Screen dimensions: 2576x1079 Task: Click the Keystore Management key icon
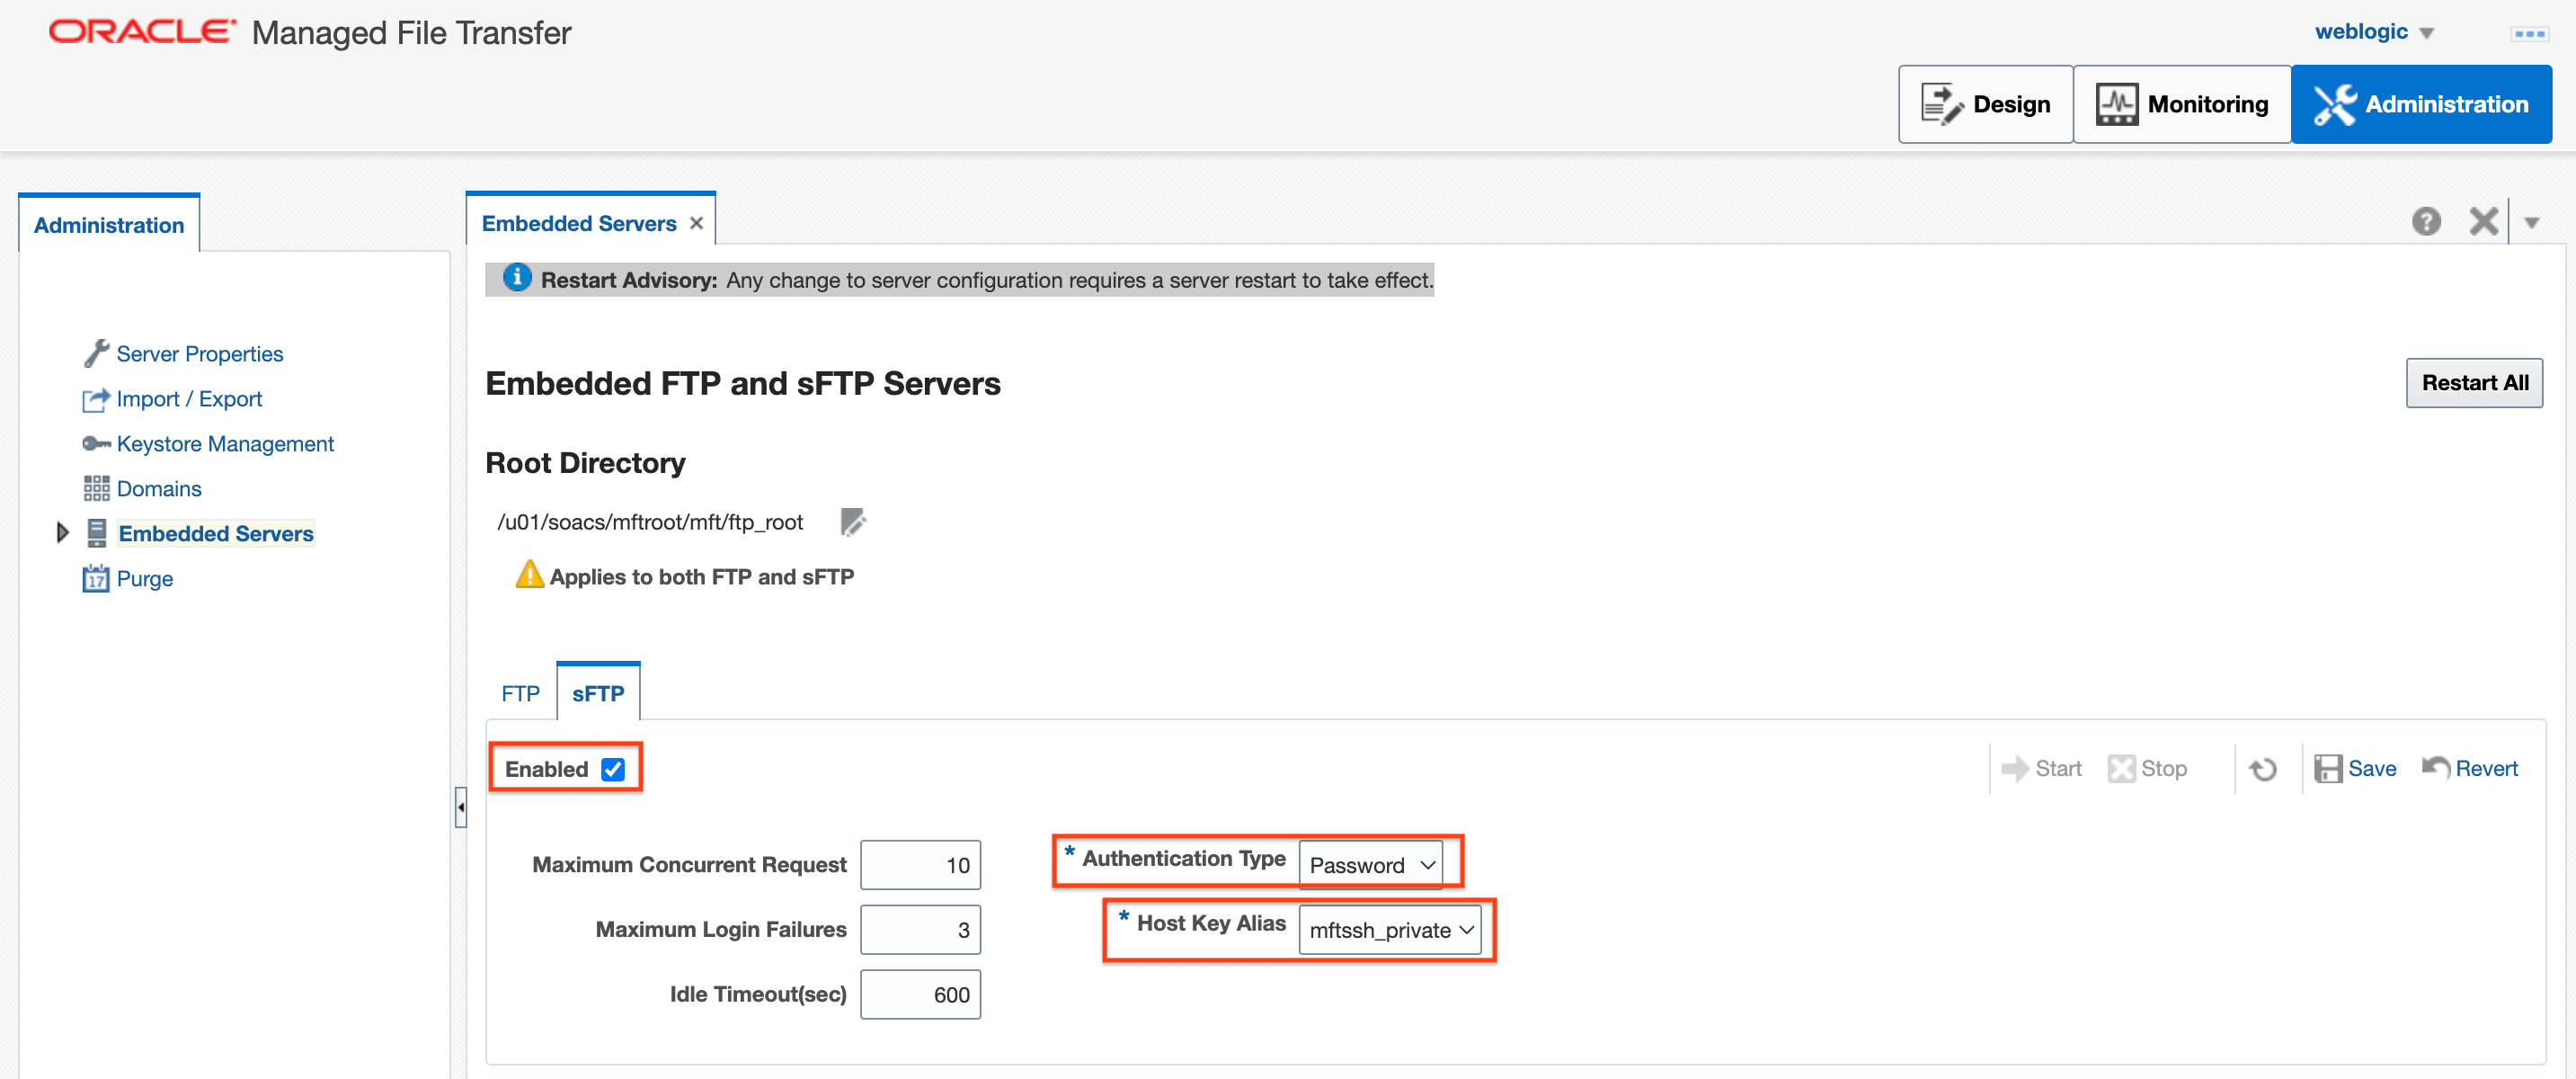coord(96,443)
